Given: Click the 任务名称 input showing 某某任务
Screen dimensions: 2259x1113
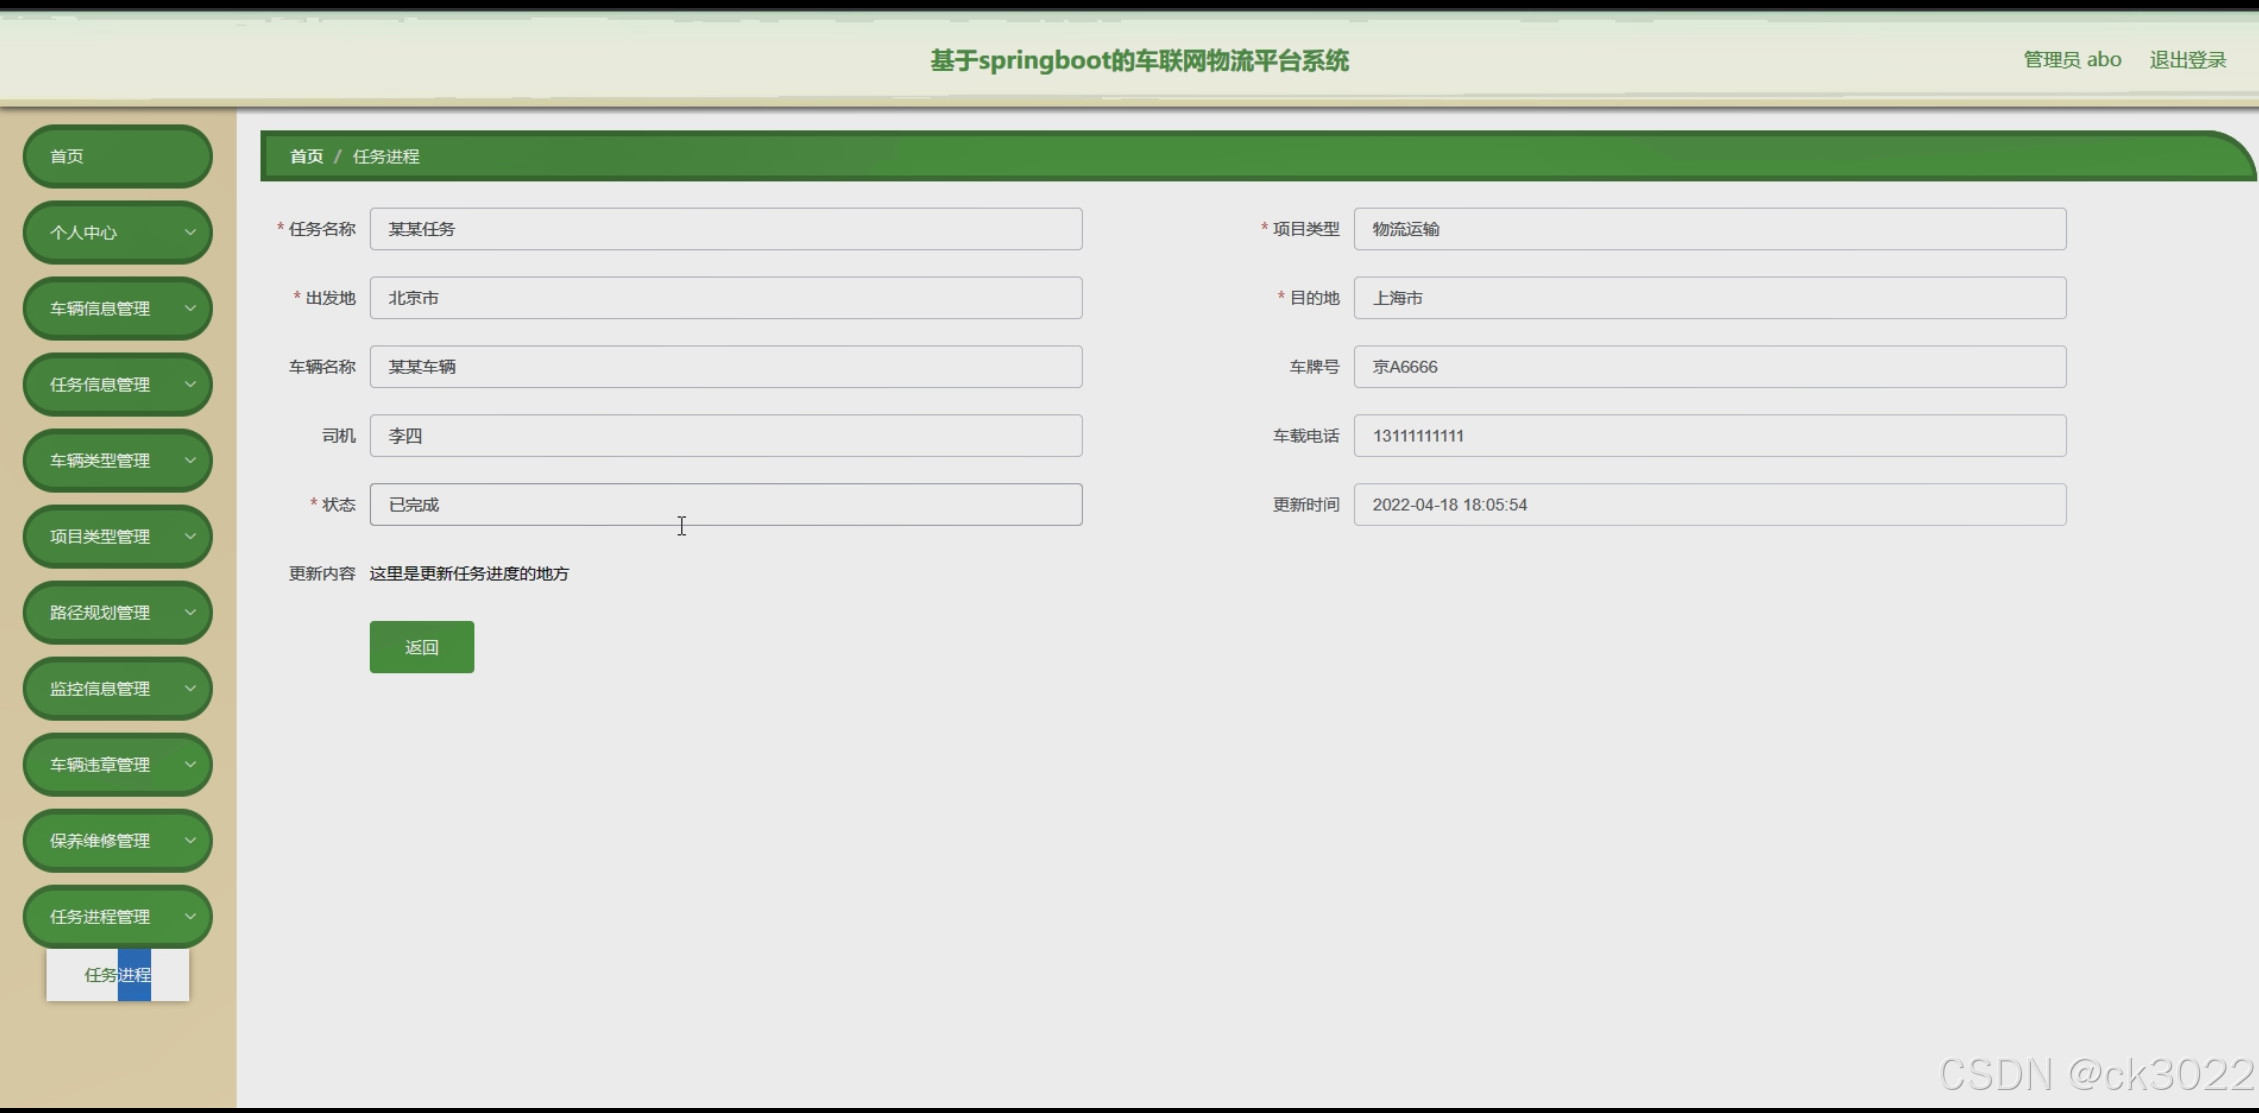Looking at the screenshot, I should tap(725, 228).
